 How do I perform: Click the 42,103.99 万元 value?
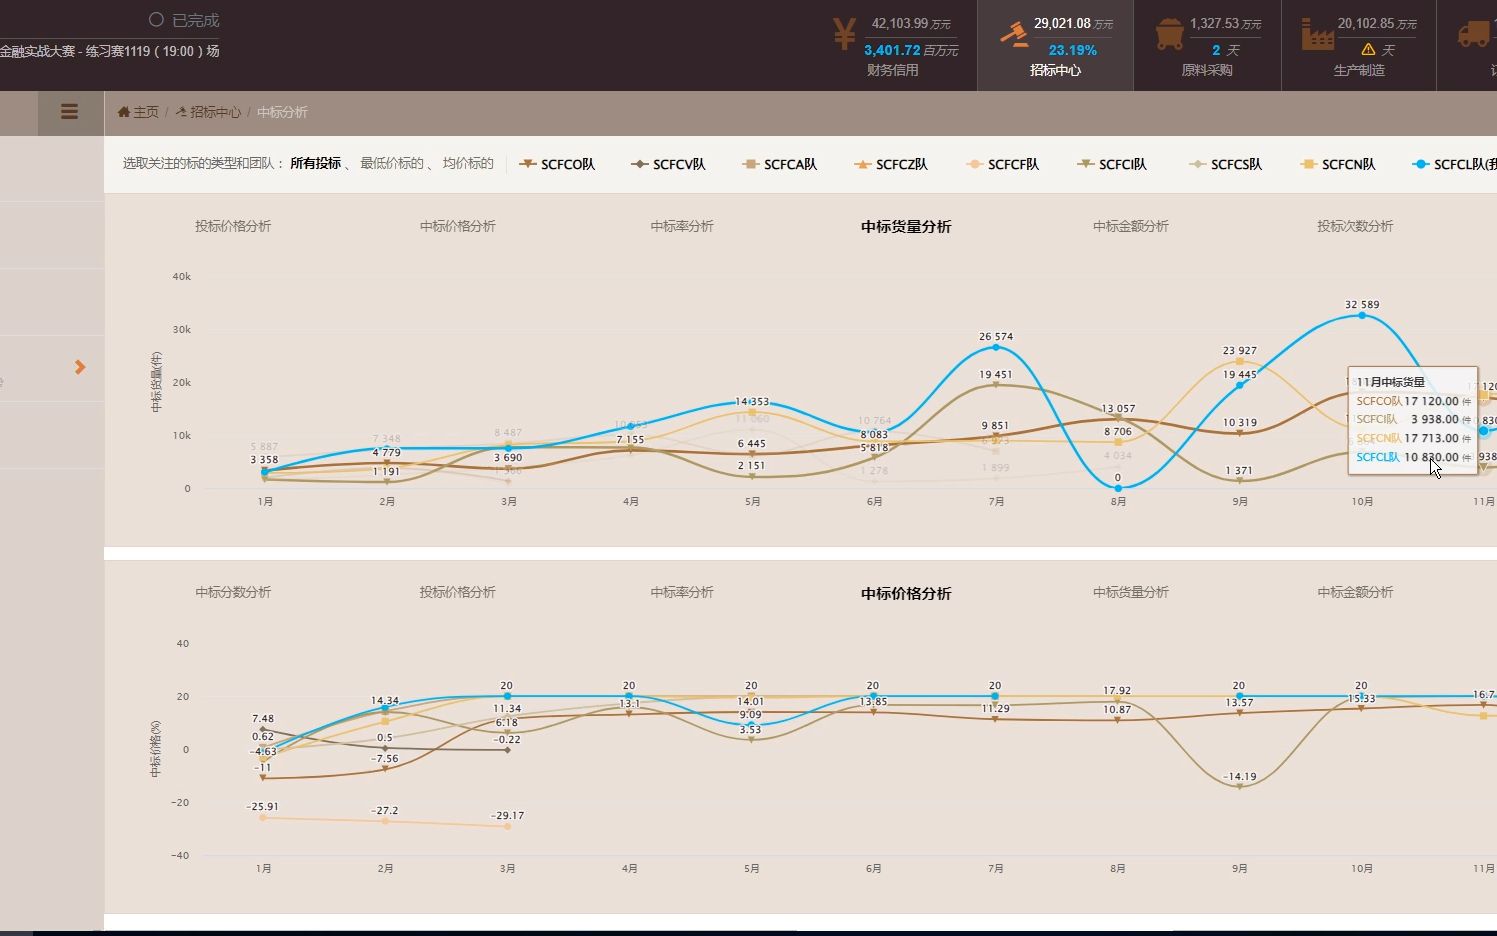(911, 23)
